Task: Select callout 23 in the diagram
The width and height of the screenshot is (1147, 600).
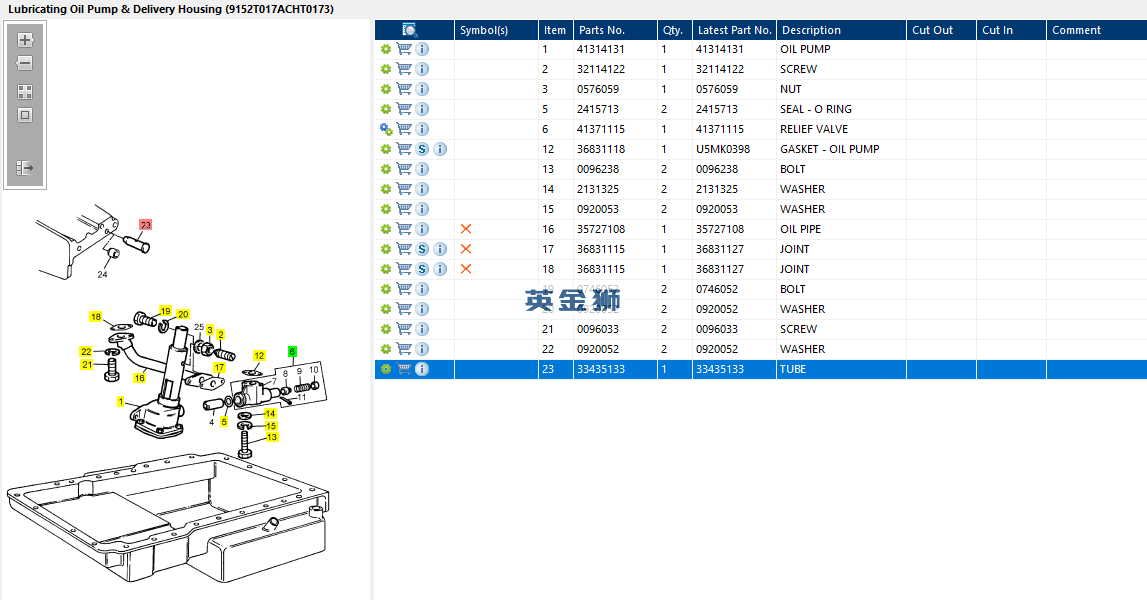Action: click(x=146, y=225)
